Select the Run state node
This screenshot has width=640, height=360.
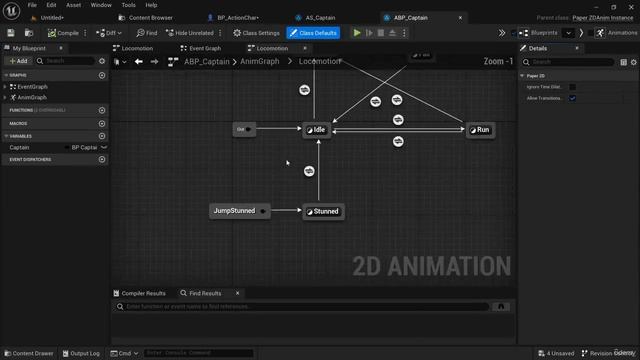coord(480,130)
